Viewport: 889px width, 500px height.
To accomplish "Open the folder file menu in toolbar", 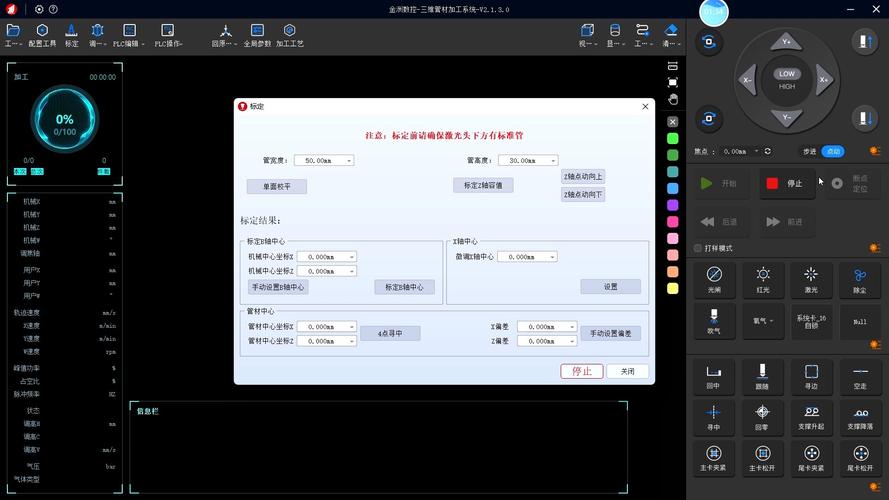I will (13, 35).
